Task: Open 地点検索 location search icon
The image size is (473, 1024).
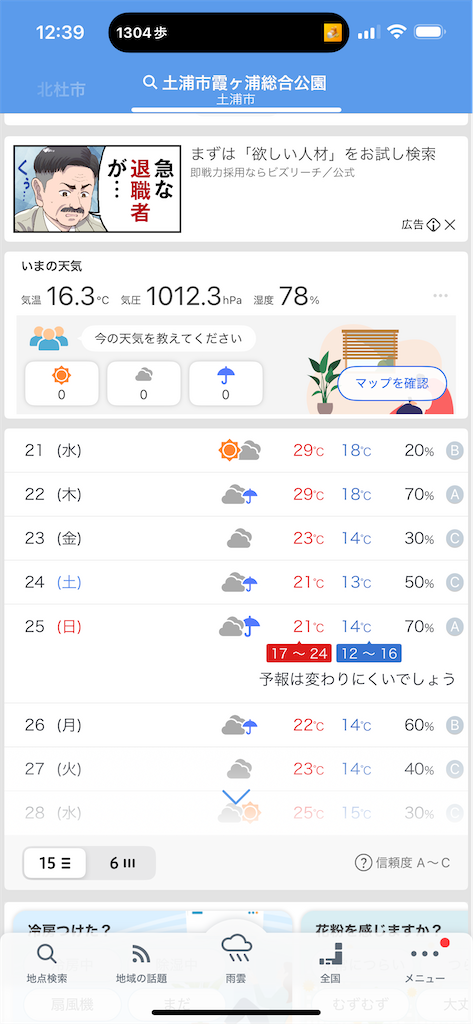Action: (46, 963)
